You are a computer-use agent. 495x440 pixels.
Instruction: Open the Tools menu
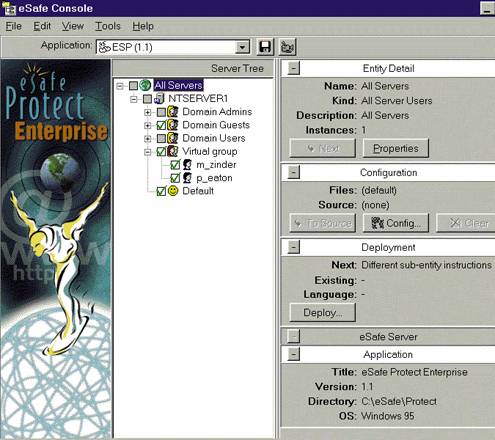[108, 26]
